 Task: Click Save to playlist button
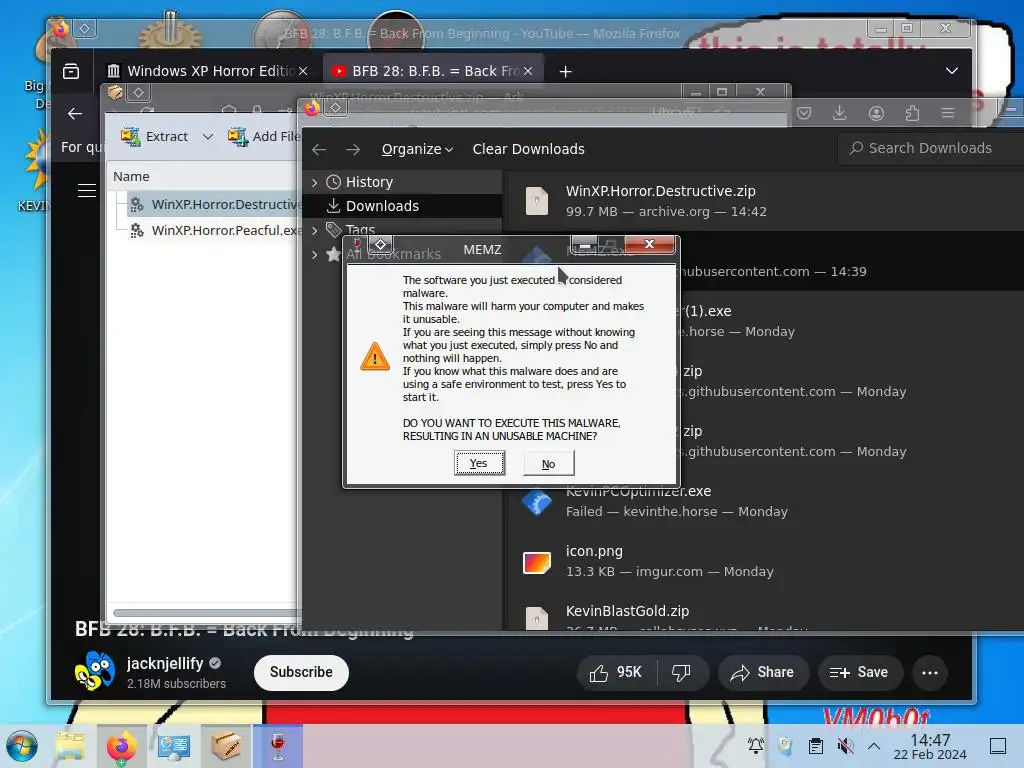(x=860, y=673)
